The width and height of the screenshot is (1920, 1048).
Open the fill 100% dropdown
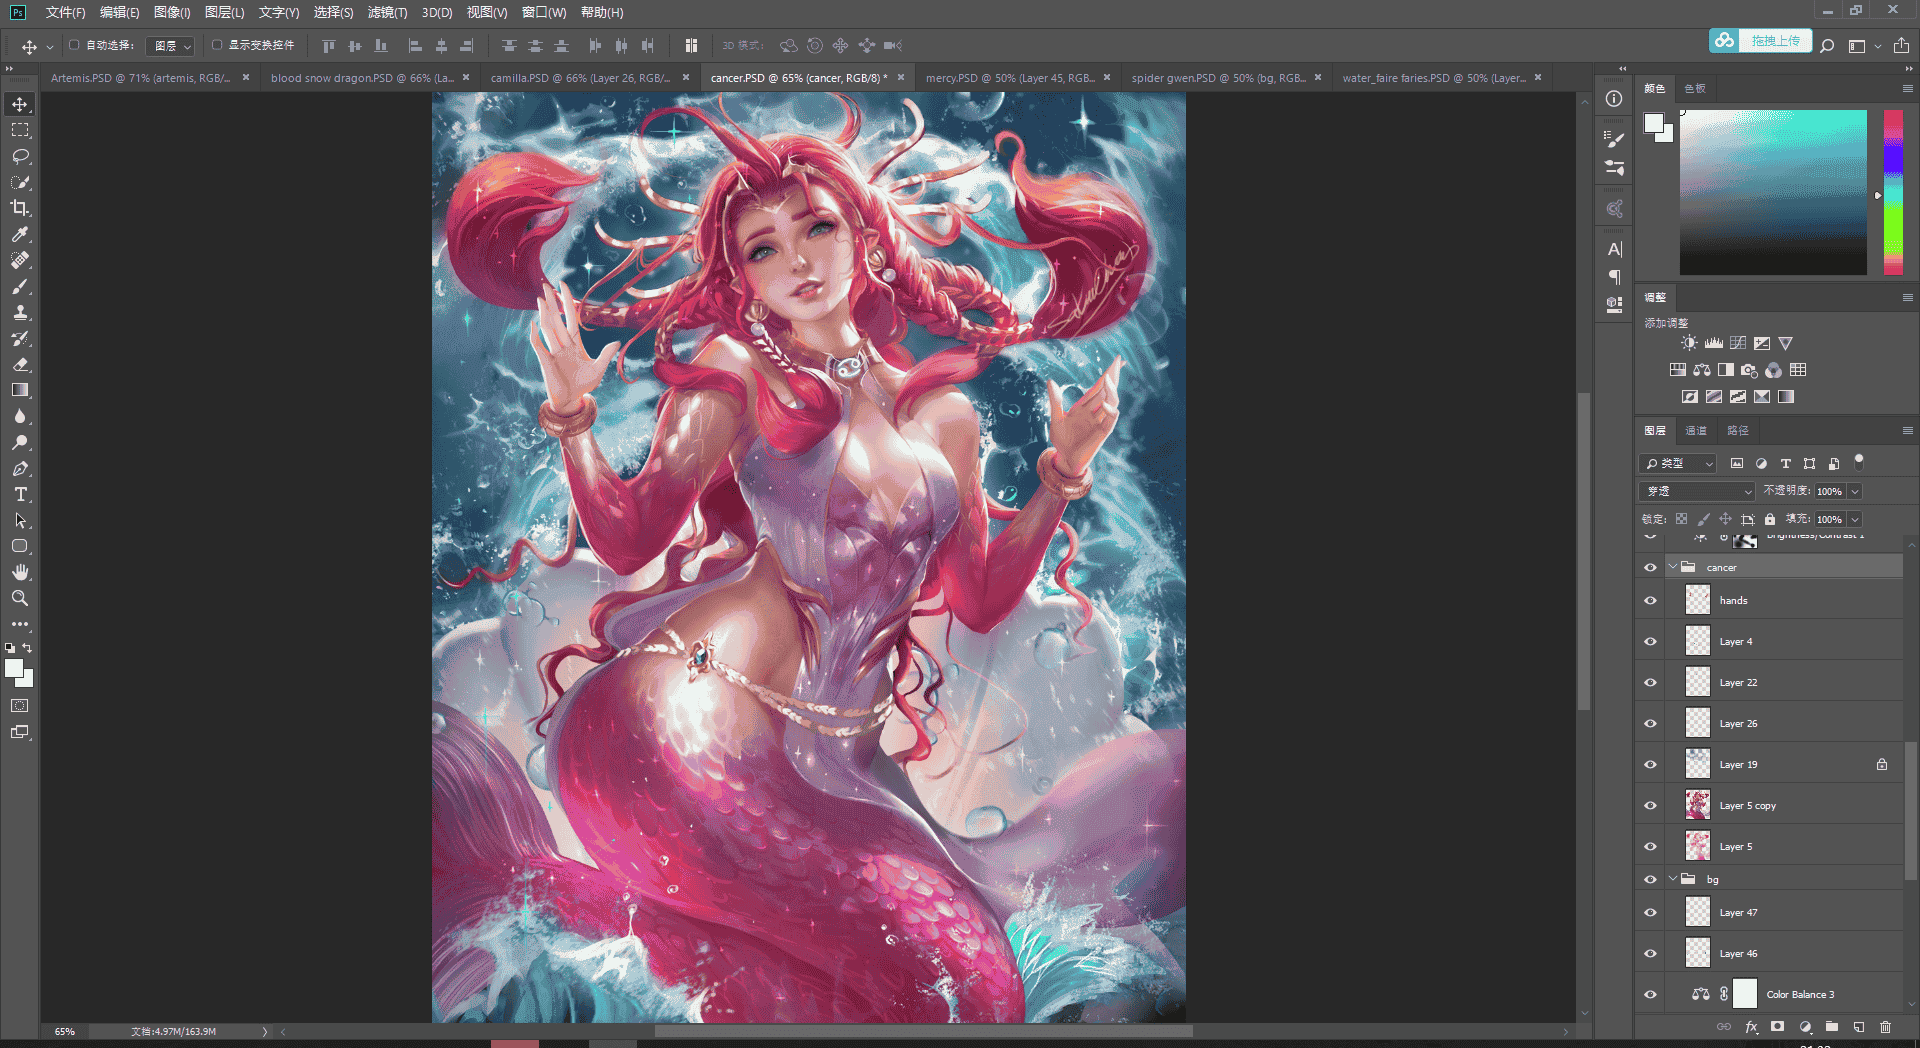1854,519
